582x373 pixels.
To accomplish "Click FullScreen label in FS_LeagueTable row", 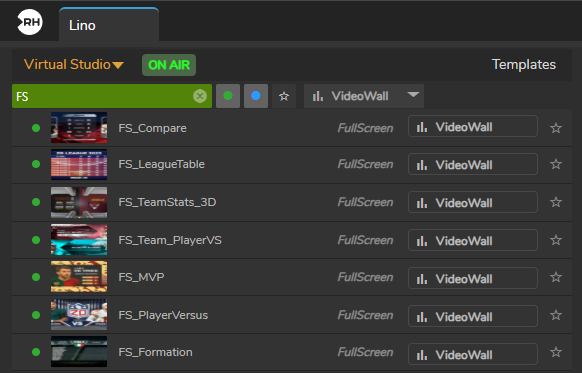I will point(365,164).
